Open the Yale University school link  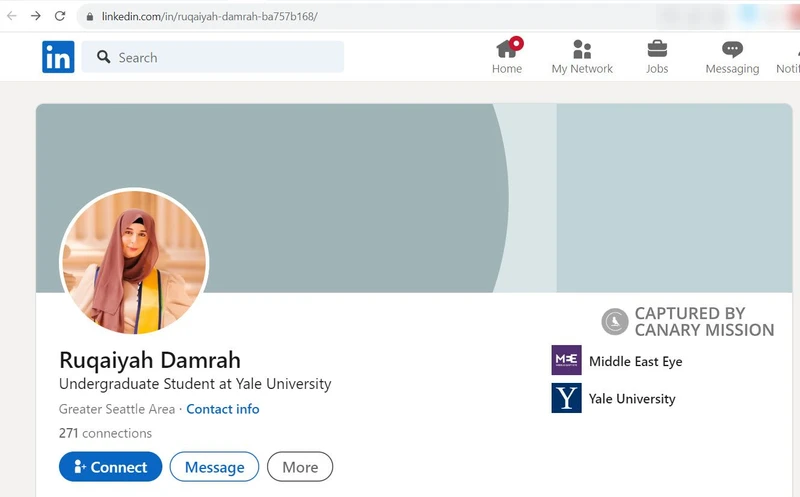pos(632,399)
